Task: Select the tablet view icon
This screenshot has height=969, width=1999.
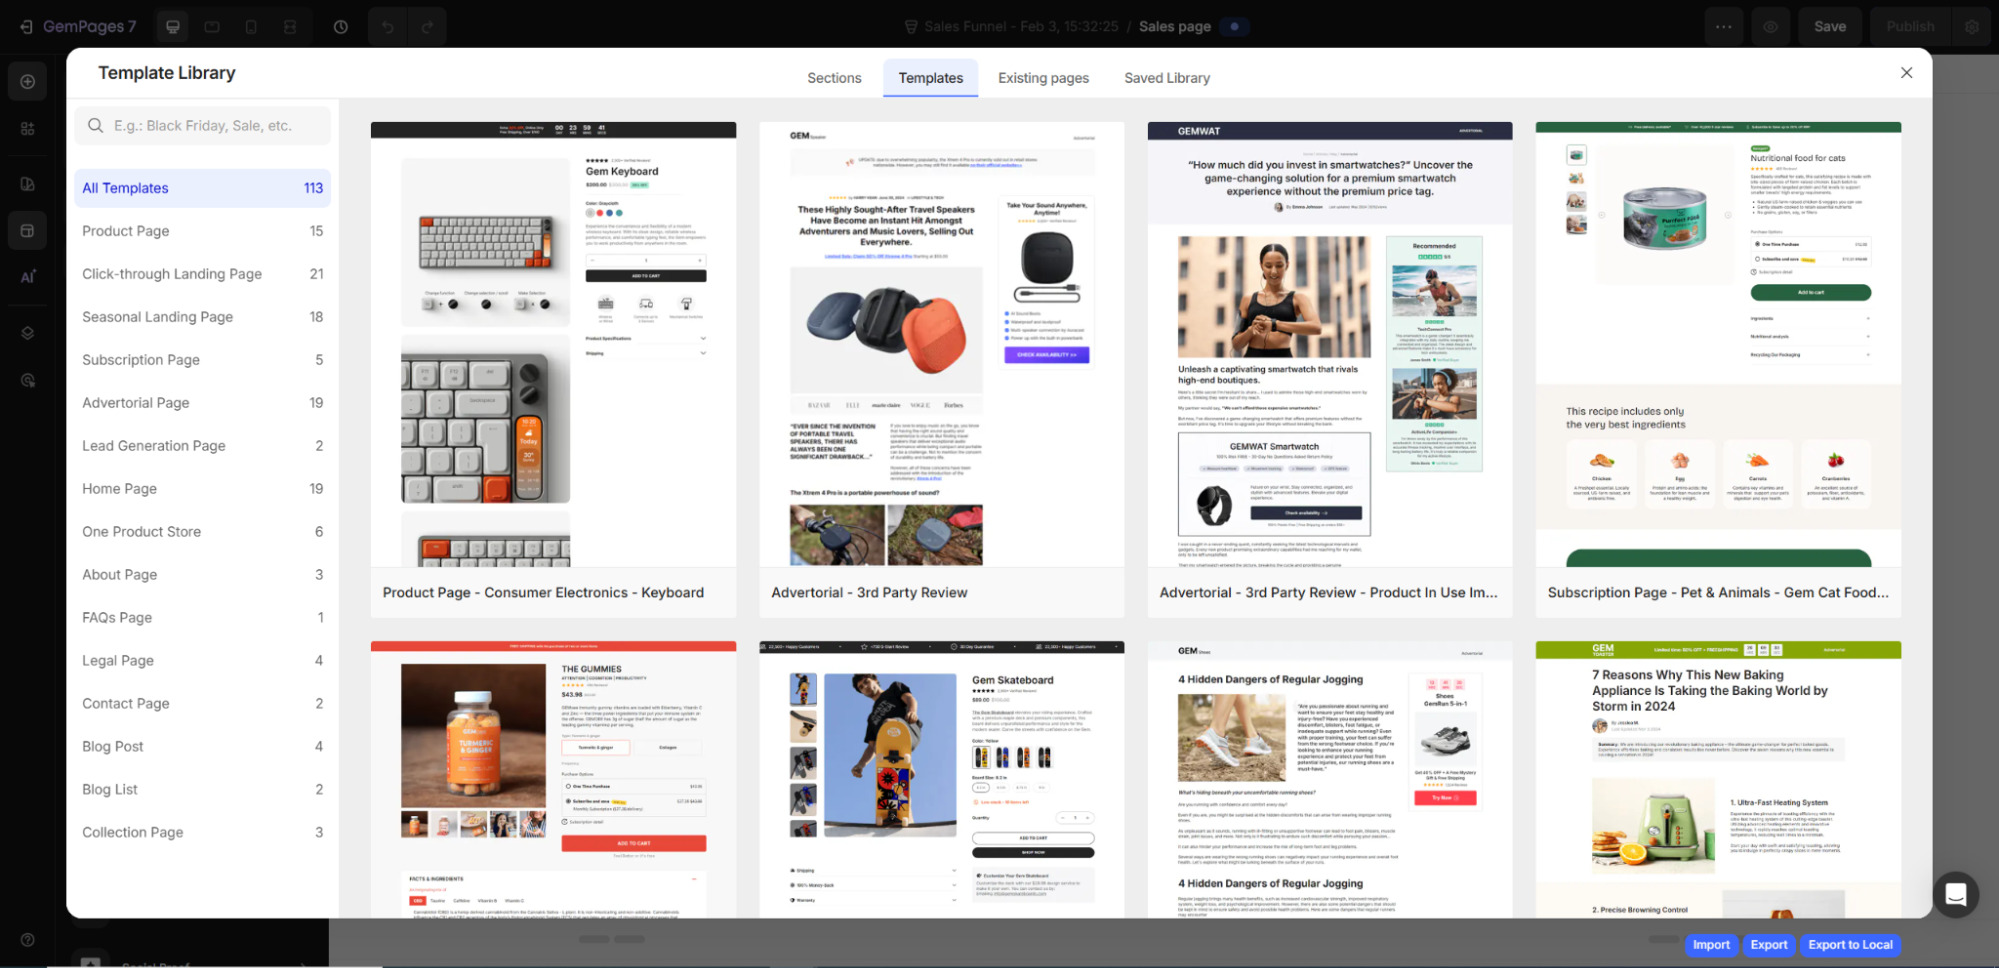Action: click(x=212, y=27)
